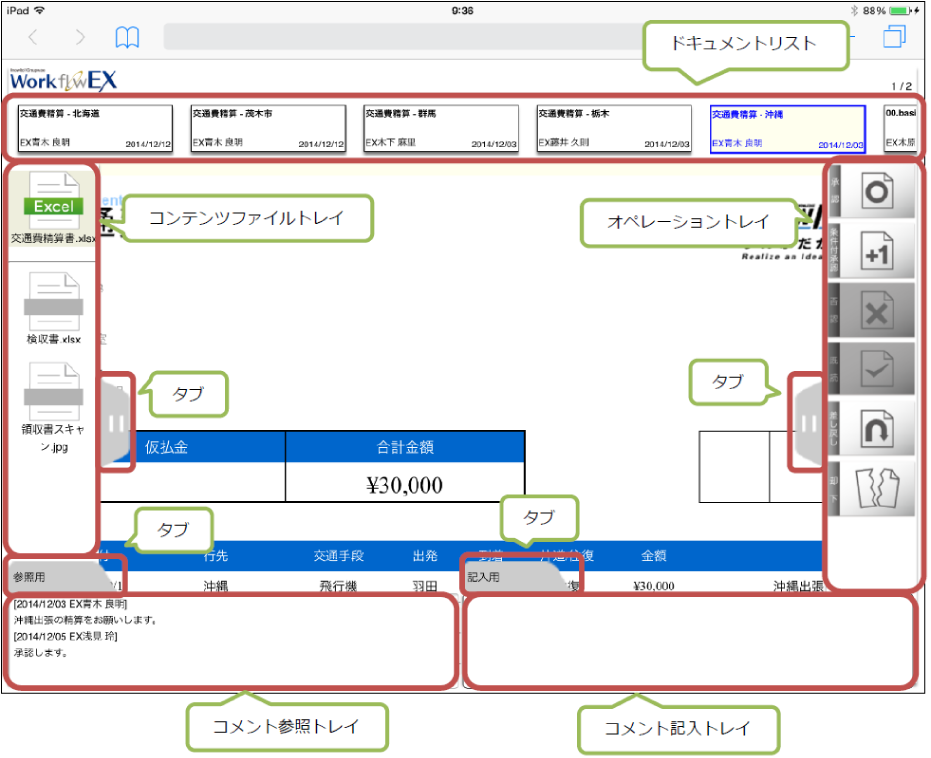Select document 交通費精算 - 茨木市
Image resolution: width=931 pixels, height=758 pixels.
[268, 128]
